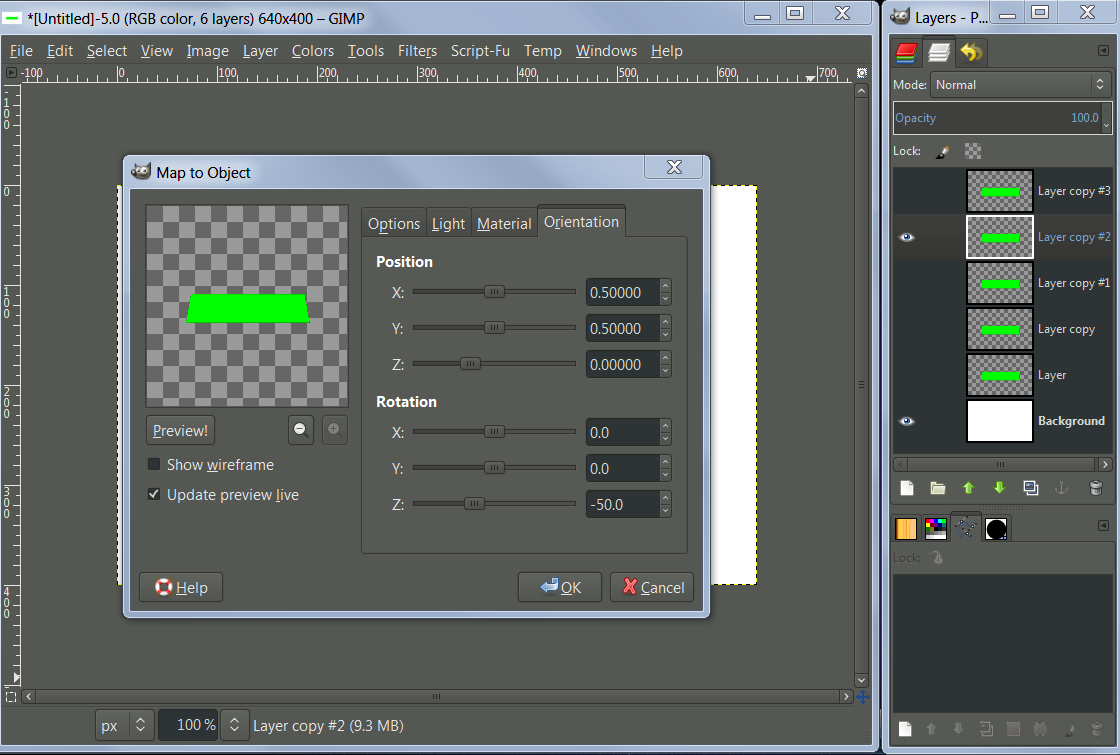The width and height of the screenshot is (1120, 755).
Task: Open the Channels tab in the Layers dock
Action: tap(906, 52)
